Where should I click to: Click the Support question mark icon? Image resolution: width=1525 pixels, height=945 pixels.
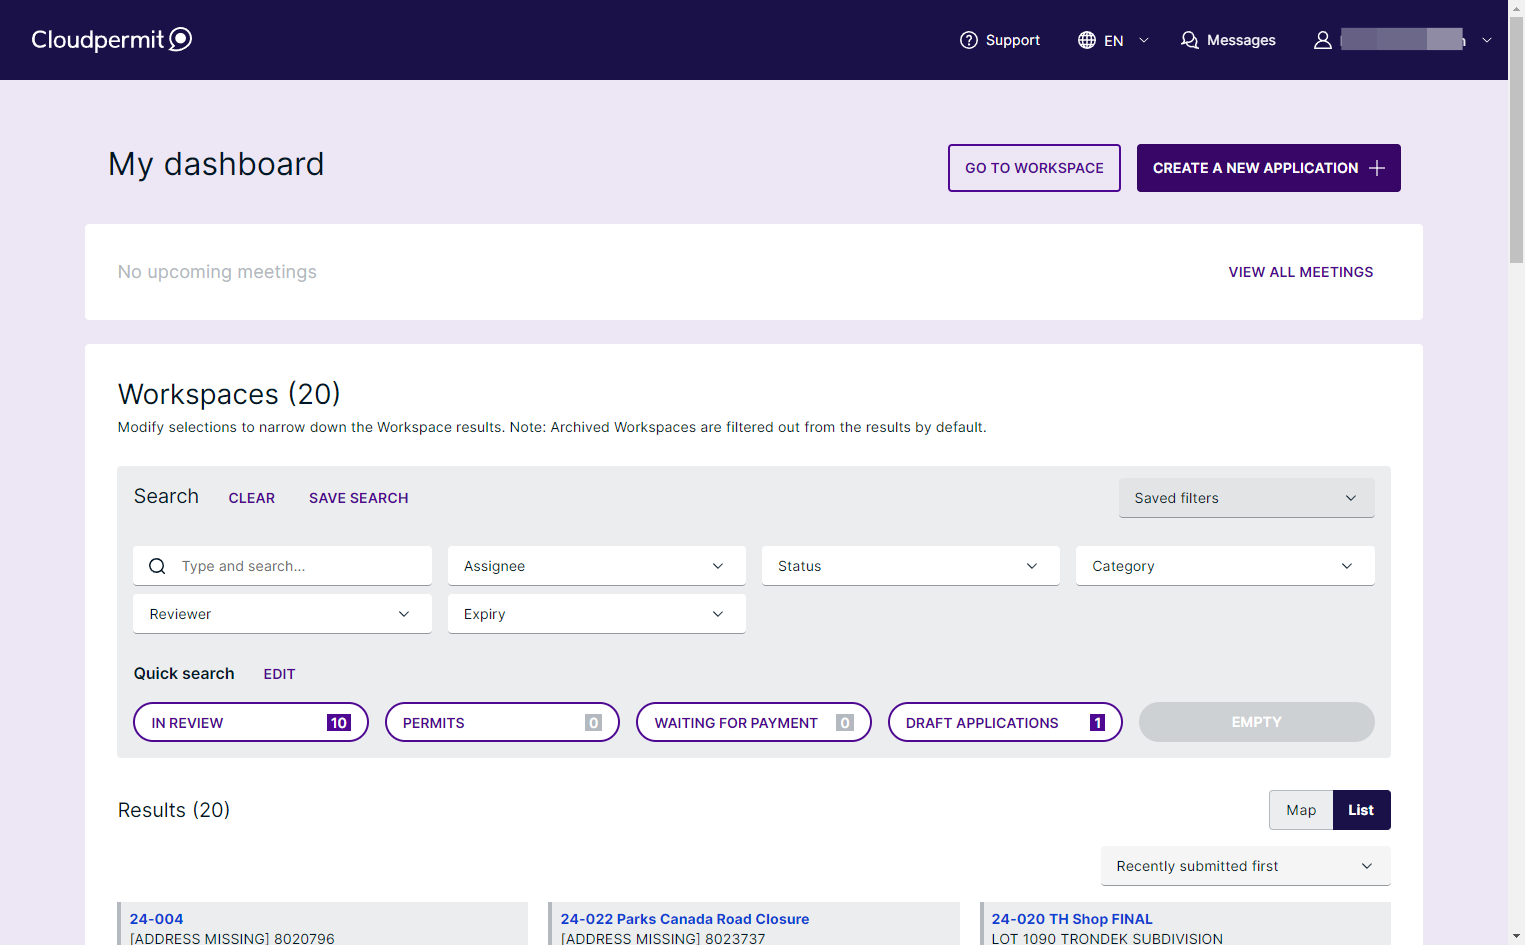(968, 40)
